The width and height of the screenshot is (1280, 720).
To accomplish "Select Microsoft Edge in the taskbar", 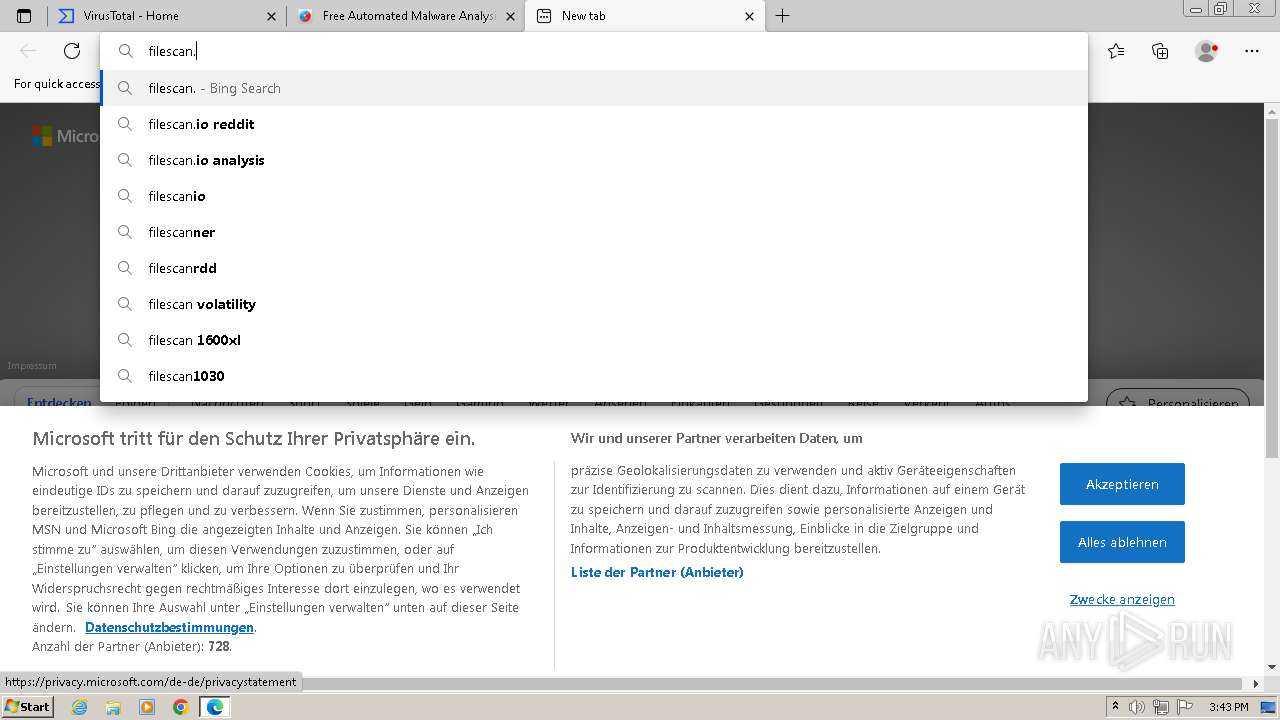I will [215, 707].
